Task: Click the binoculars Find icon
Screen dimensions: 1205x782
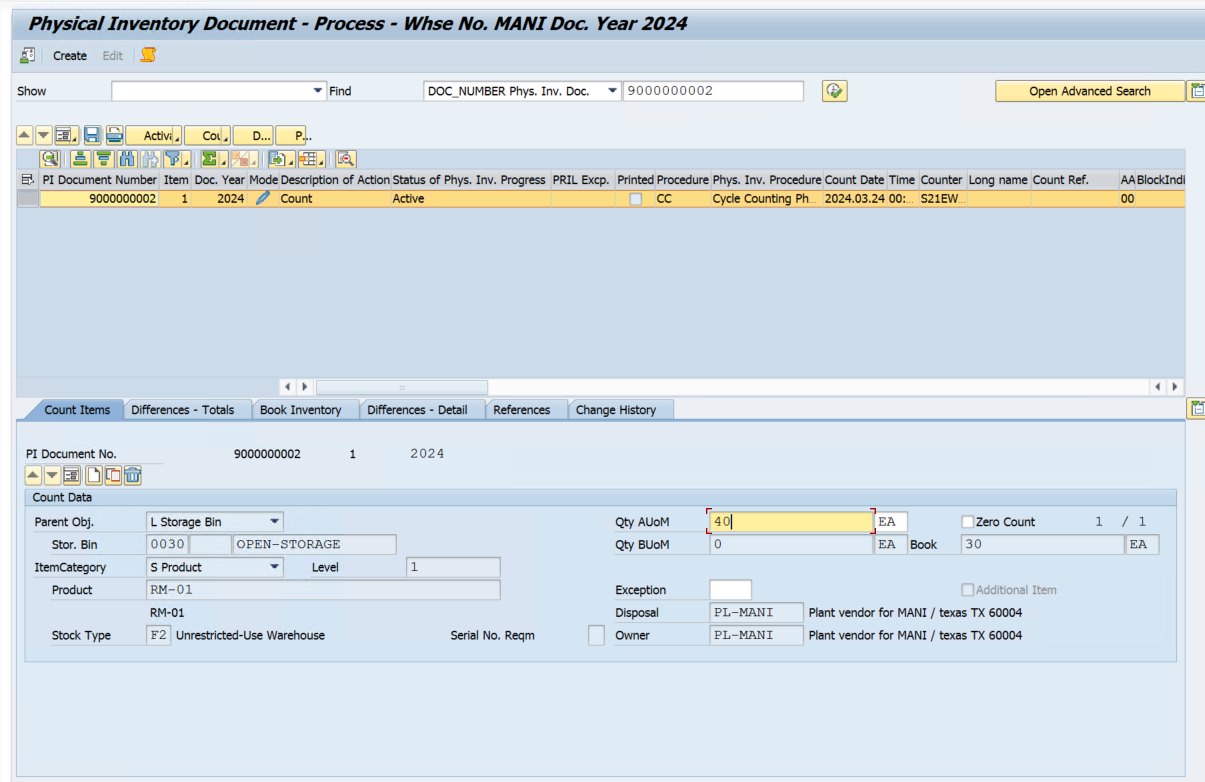Action: click(x=127, y=159)
